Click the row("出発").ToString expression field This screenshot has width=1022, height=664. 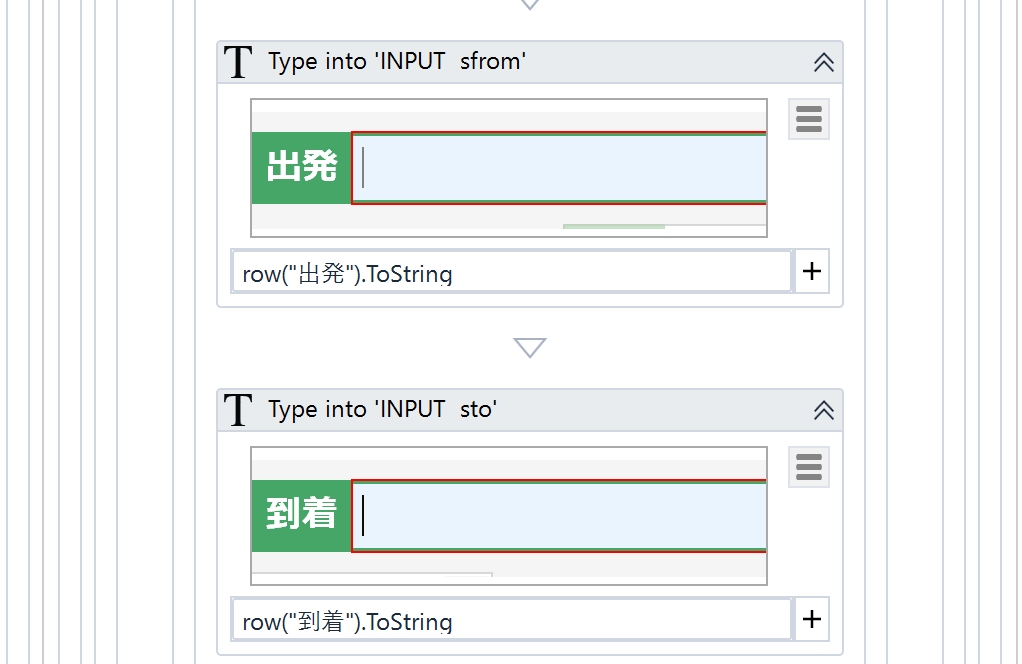[x=512, y=272]
